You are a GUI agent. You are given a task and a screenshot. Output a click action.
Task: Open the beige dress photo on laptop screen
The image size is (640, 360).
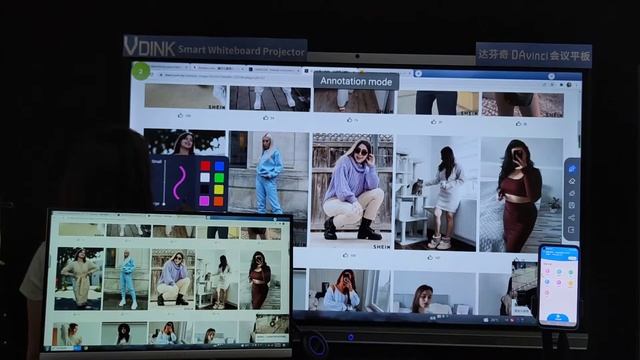pyautogui.click(x=79, y=278)
